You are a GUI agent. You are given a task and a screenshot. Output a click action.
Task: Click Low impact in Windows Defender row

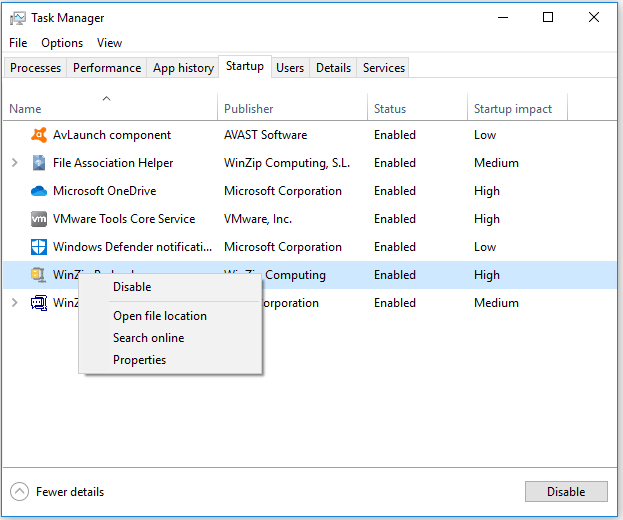pos(485,247)
